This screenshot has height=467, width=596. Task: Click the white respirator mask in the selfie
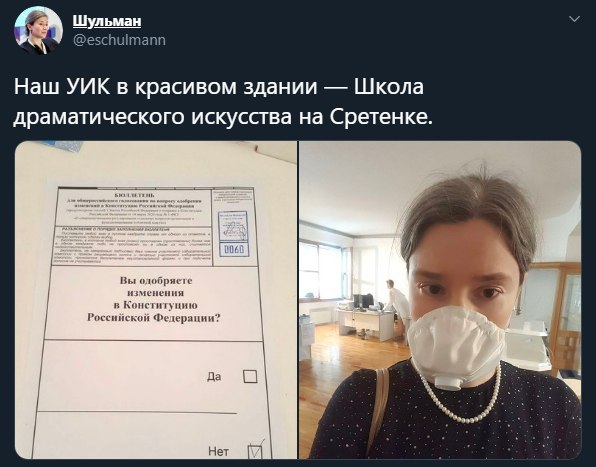pos(456,347)
